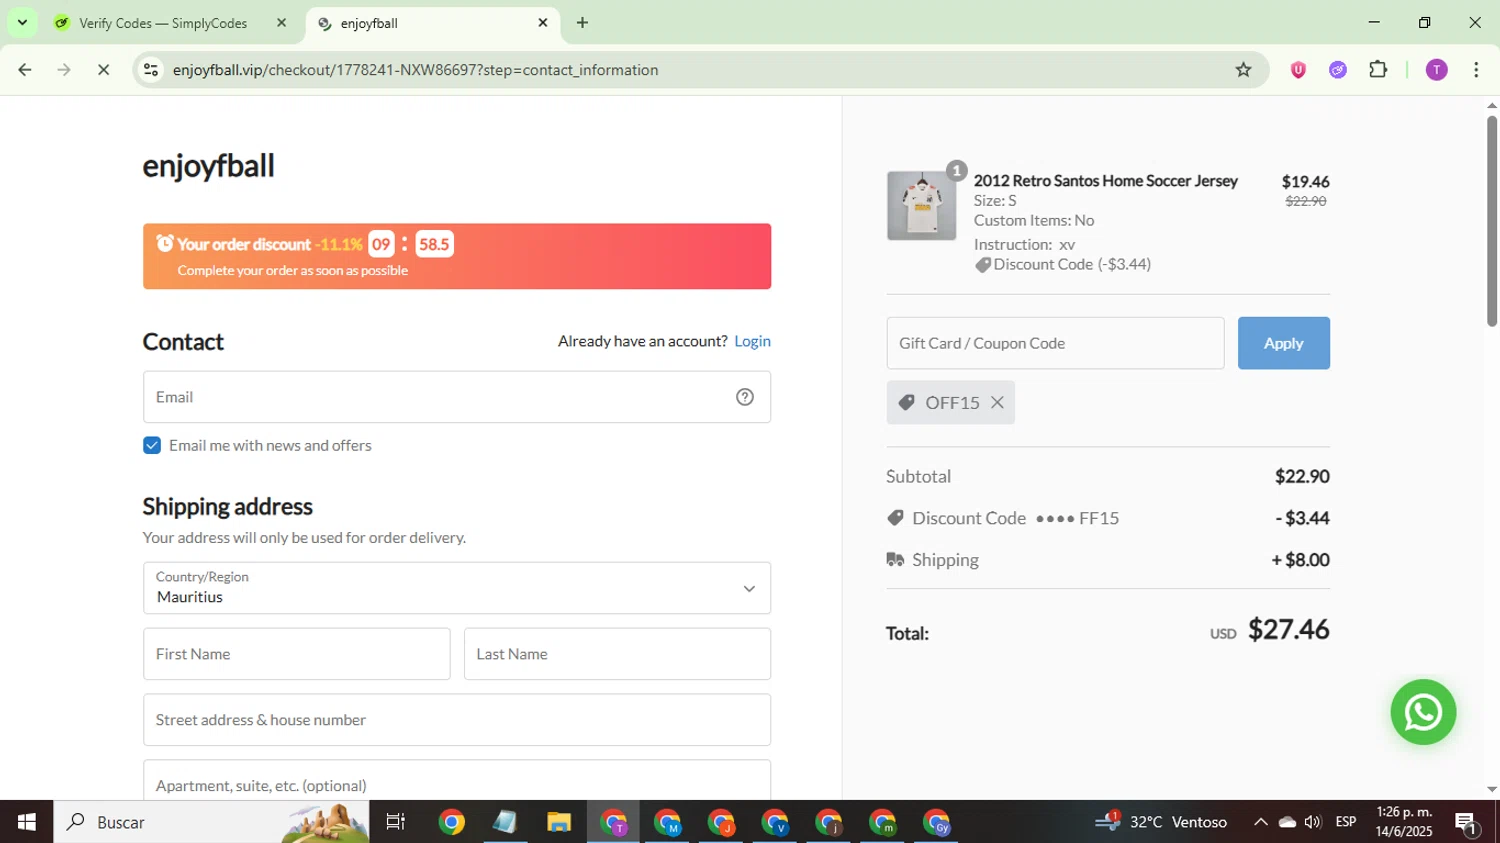Click the Apartment, suite, etc. field
The height and width of the screenshot is (843, 1500).
(457, 781)
